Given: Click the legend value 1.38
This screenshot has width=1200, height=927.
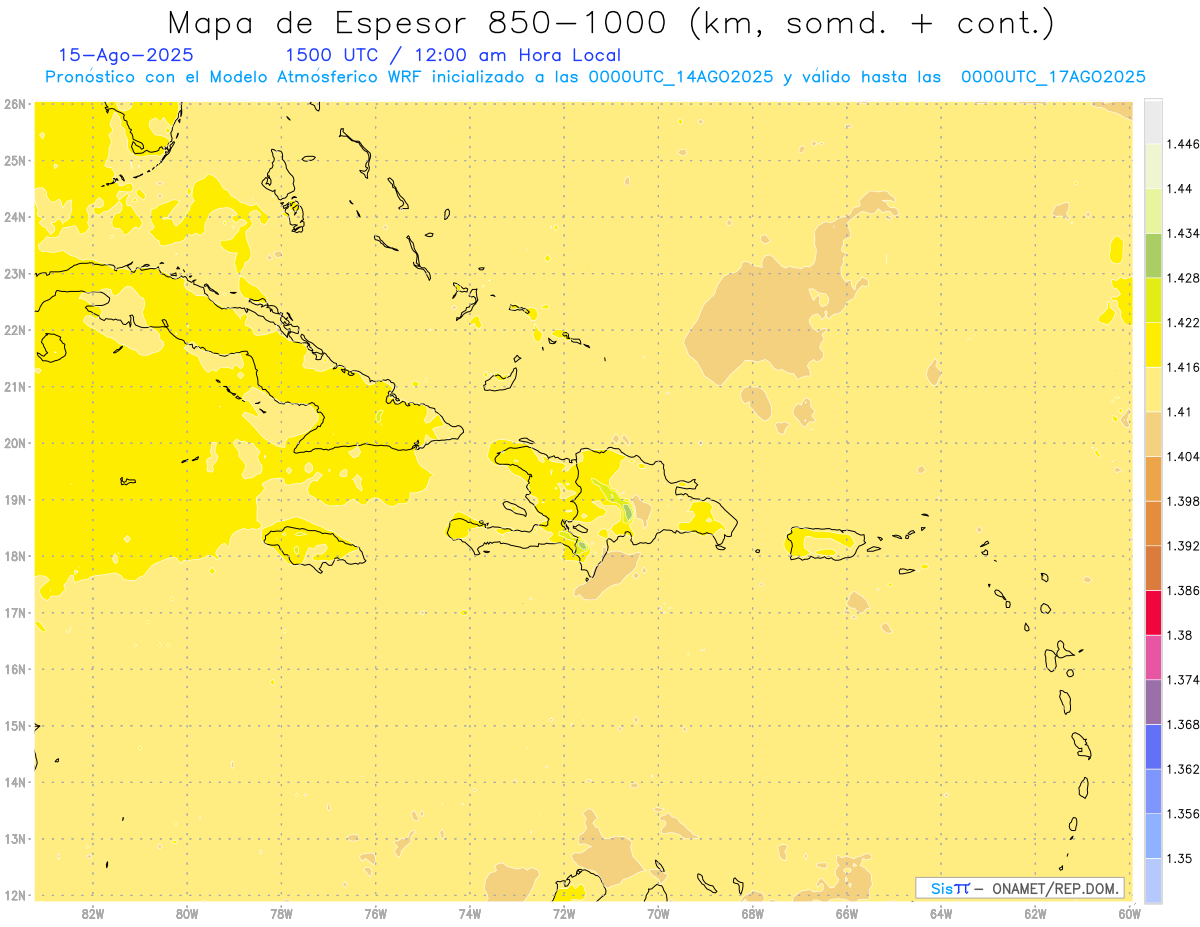Looking at the screenshot, I should 1180,635.
